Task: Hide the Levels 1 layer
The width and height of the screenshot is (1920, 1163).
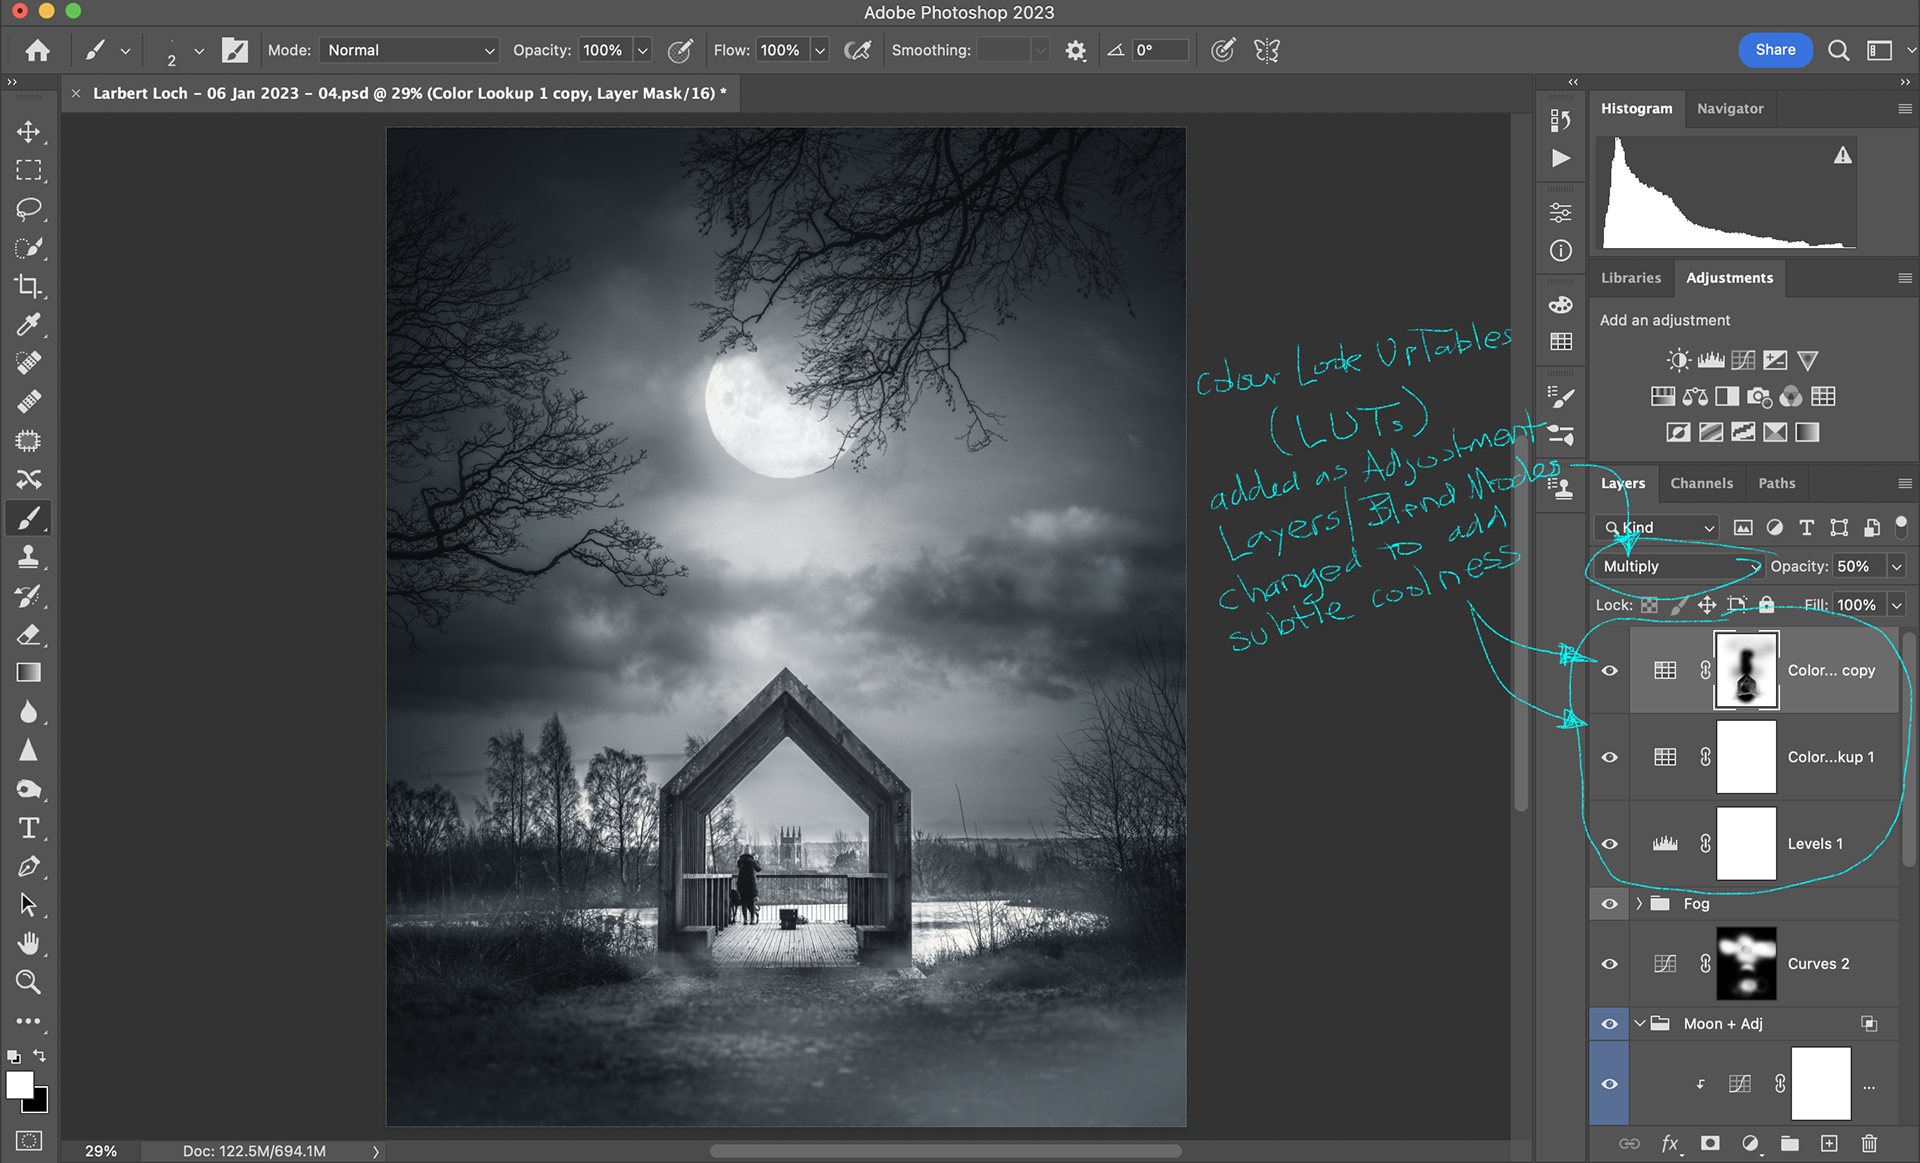Action: point(1609,844)
